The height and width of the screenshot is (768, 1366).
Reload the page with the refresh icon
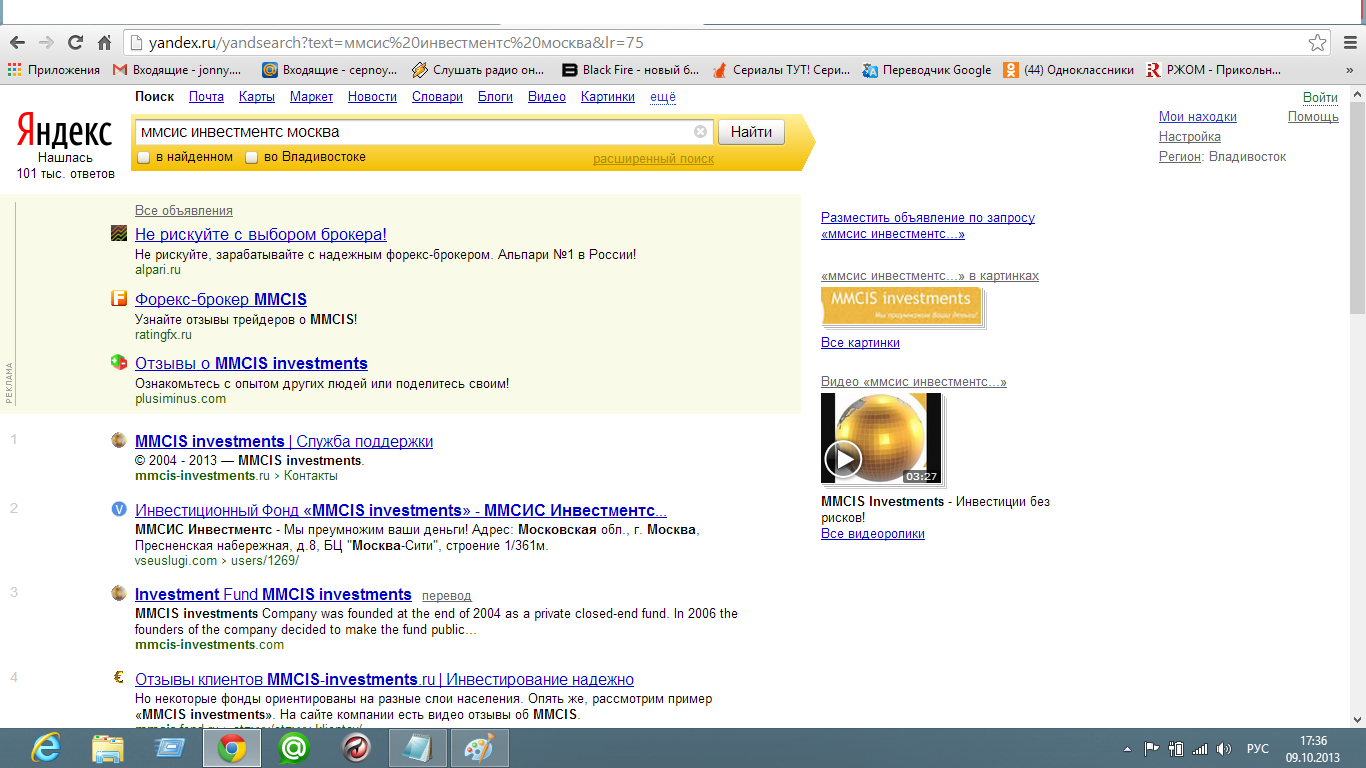pyautogui.click(x=75, y=43)
